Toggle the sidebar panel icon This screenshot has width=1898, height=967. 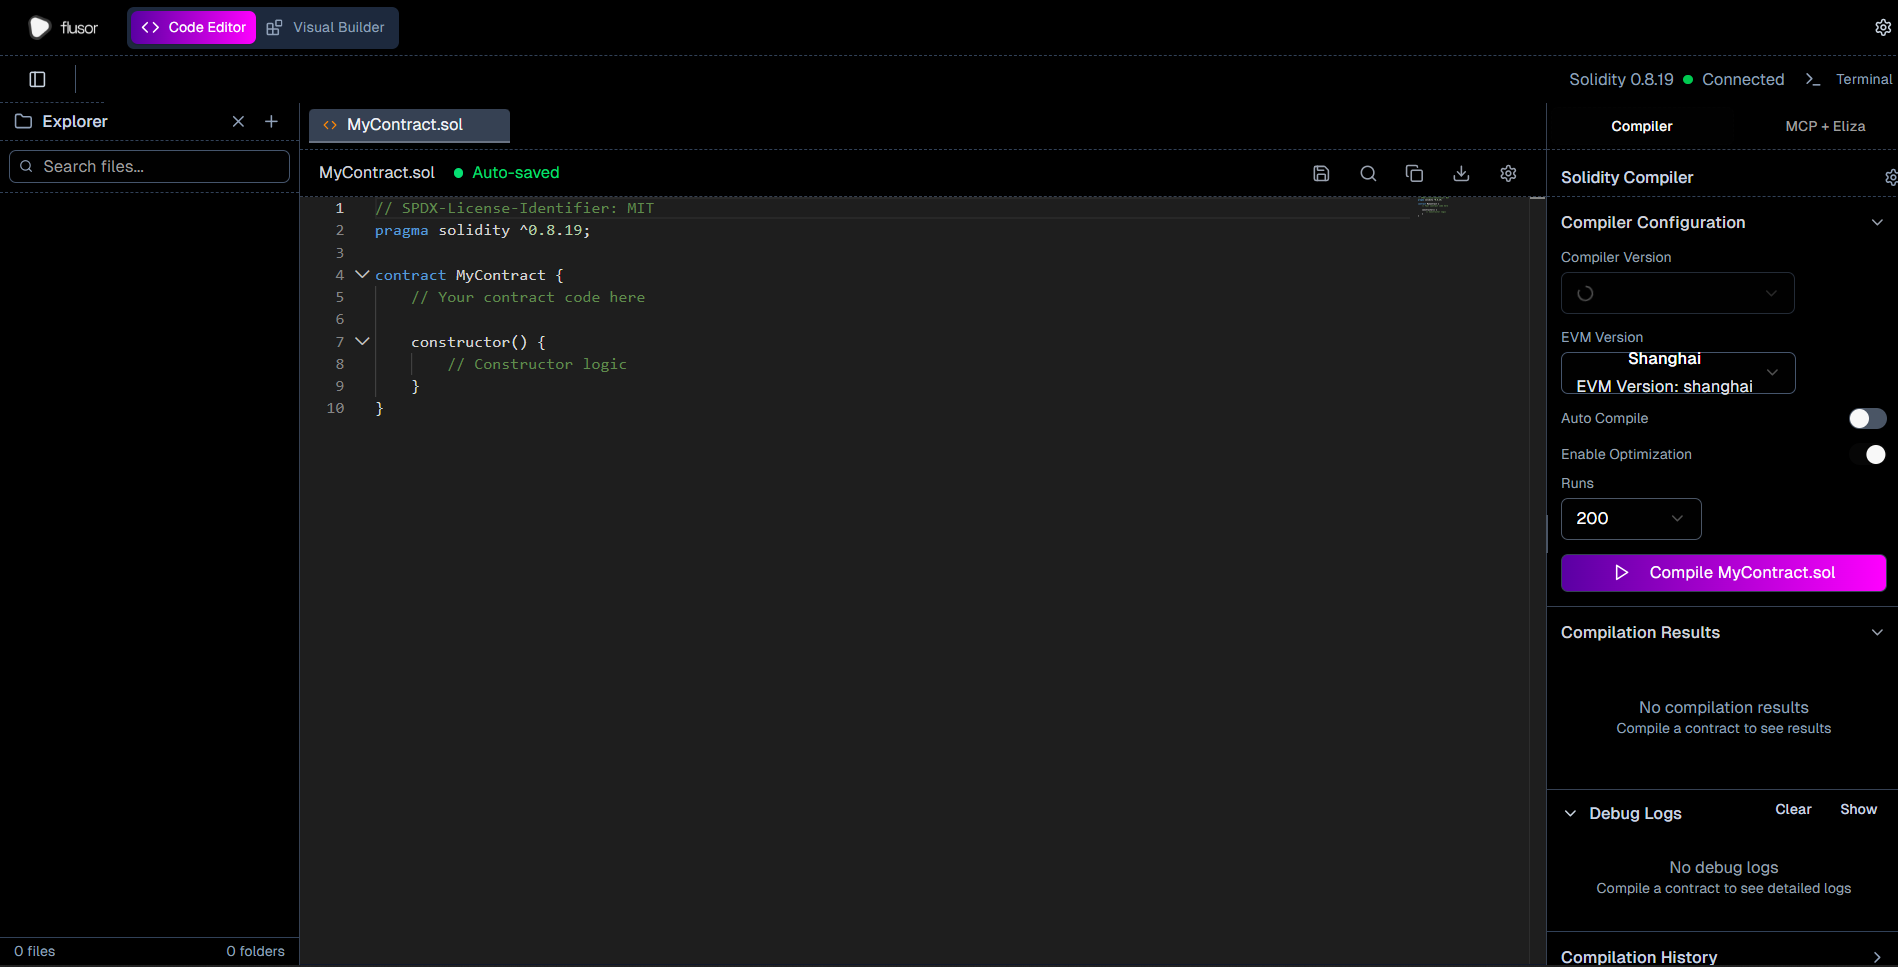37,79
